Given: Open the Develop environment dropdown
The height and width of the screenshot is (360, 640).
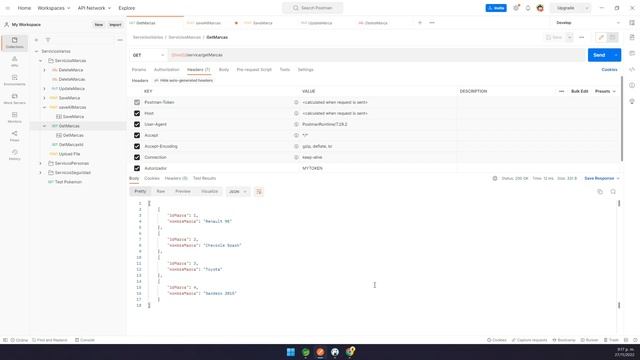Looking at the screenshot, I should coord(588,23).
